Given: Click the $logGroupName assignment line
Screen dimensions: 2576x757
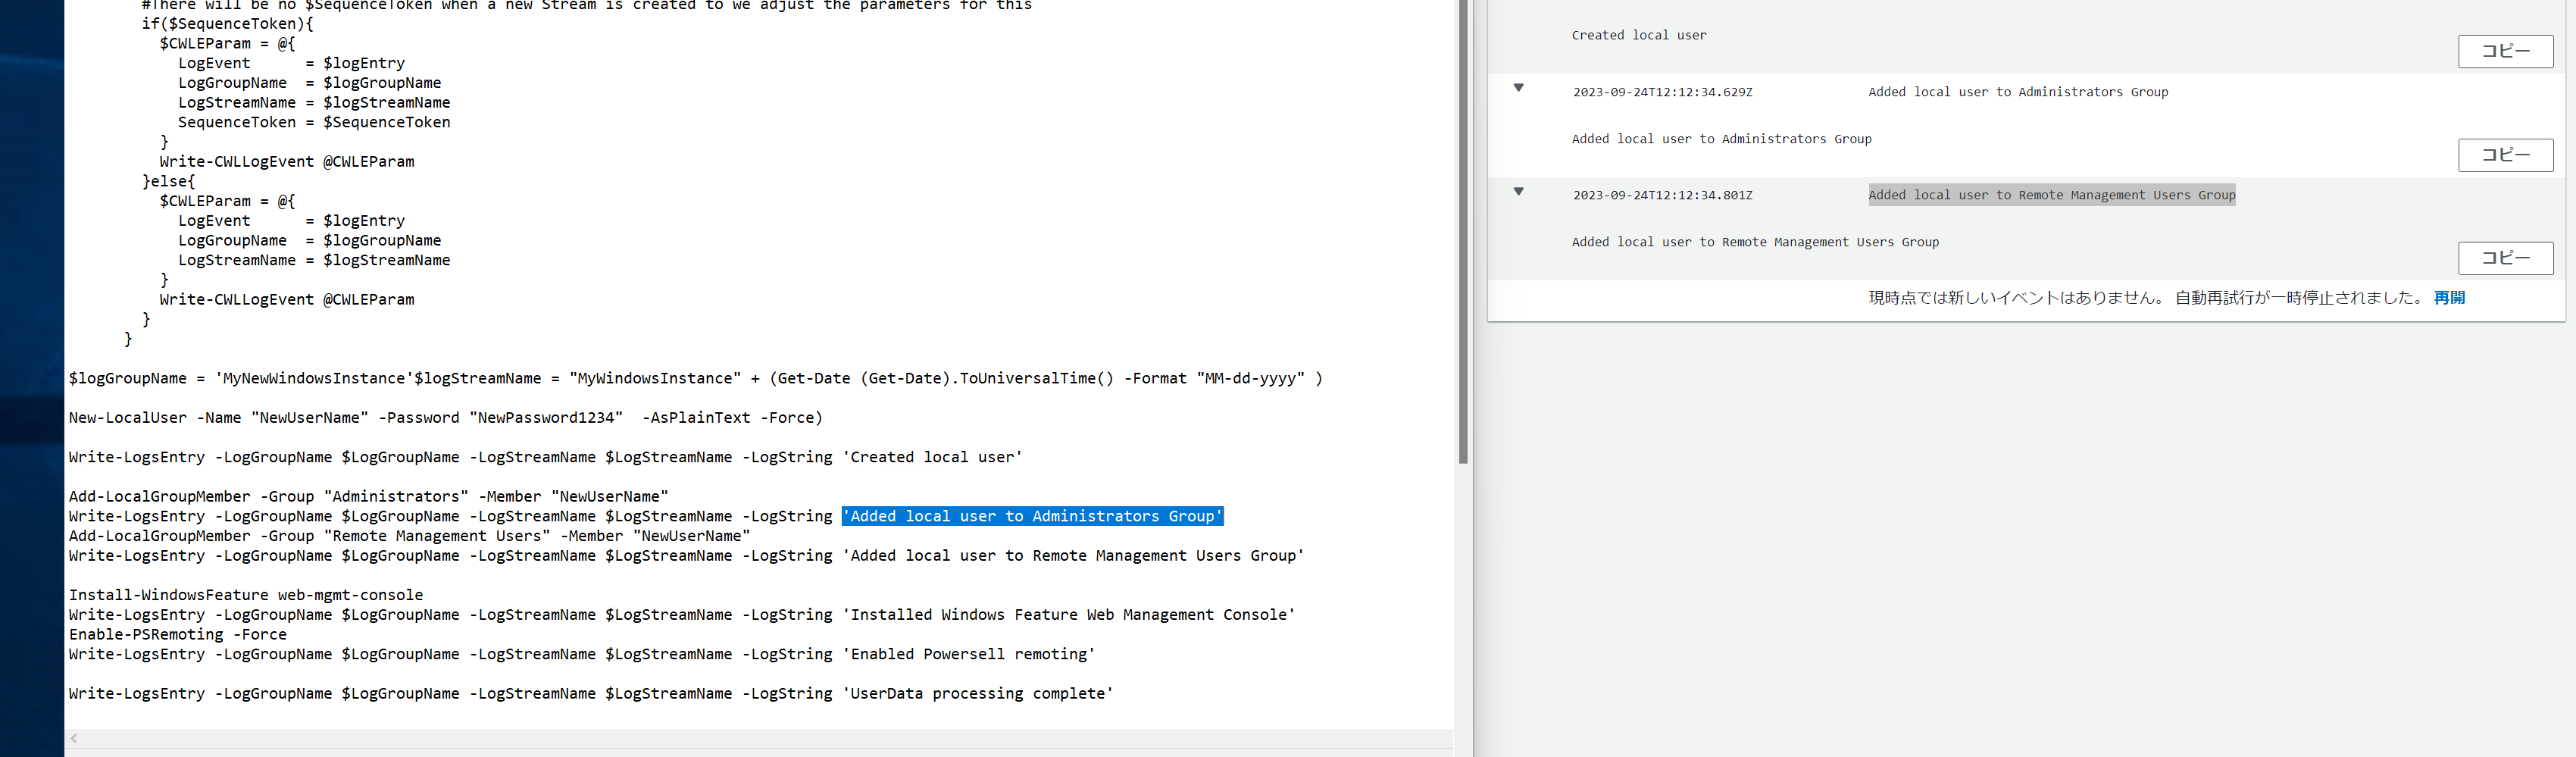Looking at the screenshot, I should tap(695, 378).
